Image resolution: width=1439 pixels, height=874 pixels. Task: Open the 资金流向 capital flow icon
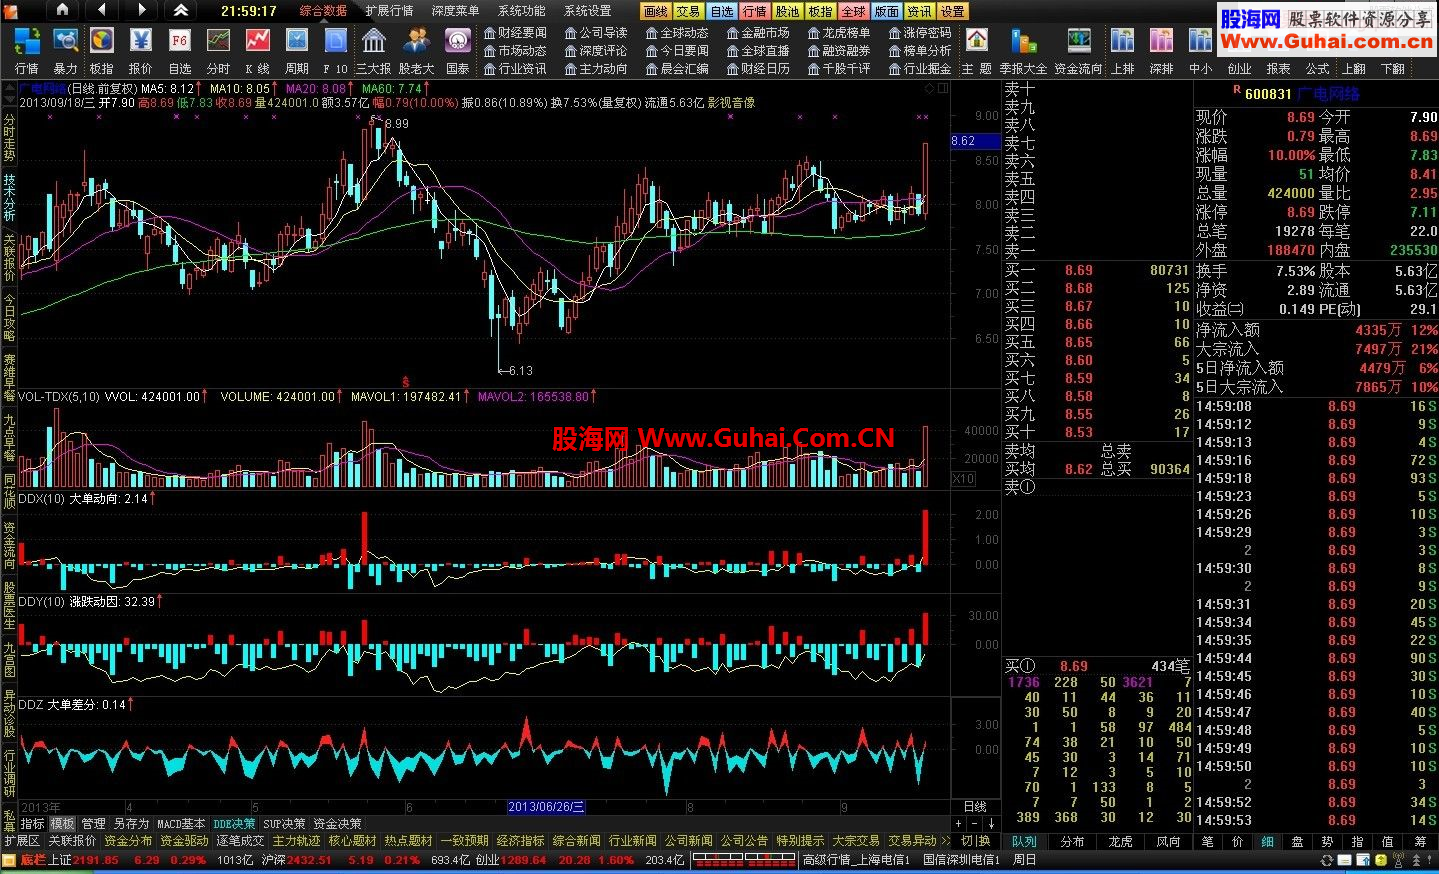[x=1078, y=51]
